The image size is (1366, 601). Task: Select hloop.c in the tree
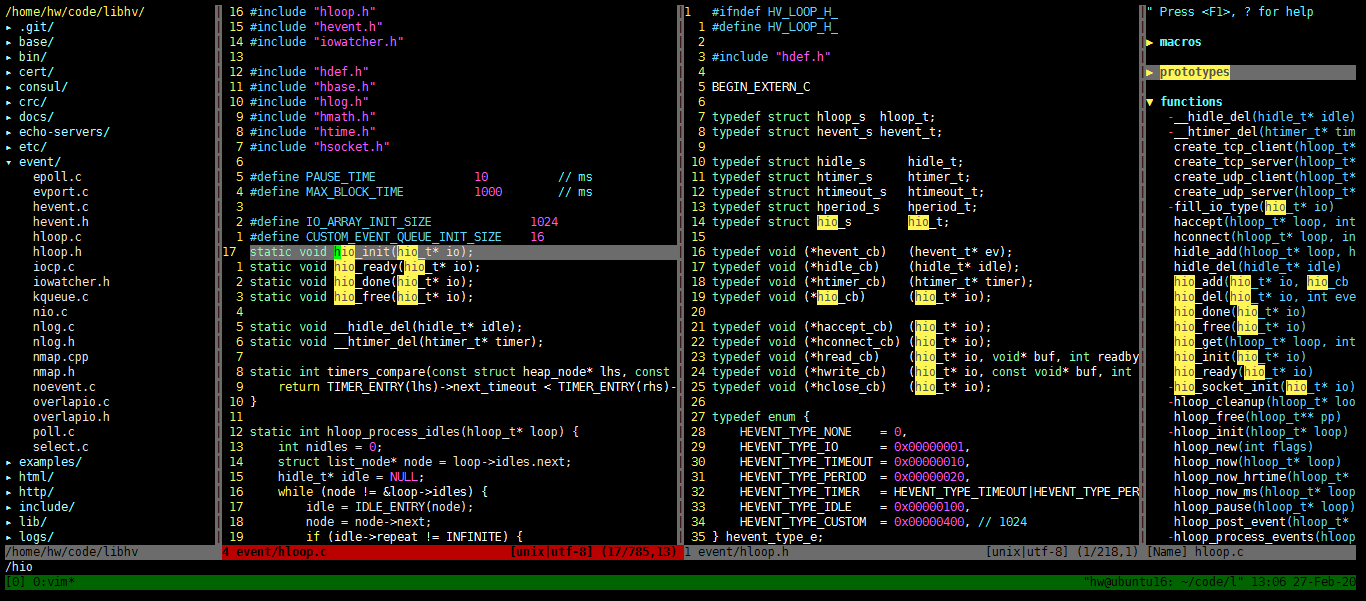(57, 237)
